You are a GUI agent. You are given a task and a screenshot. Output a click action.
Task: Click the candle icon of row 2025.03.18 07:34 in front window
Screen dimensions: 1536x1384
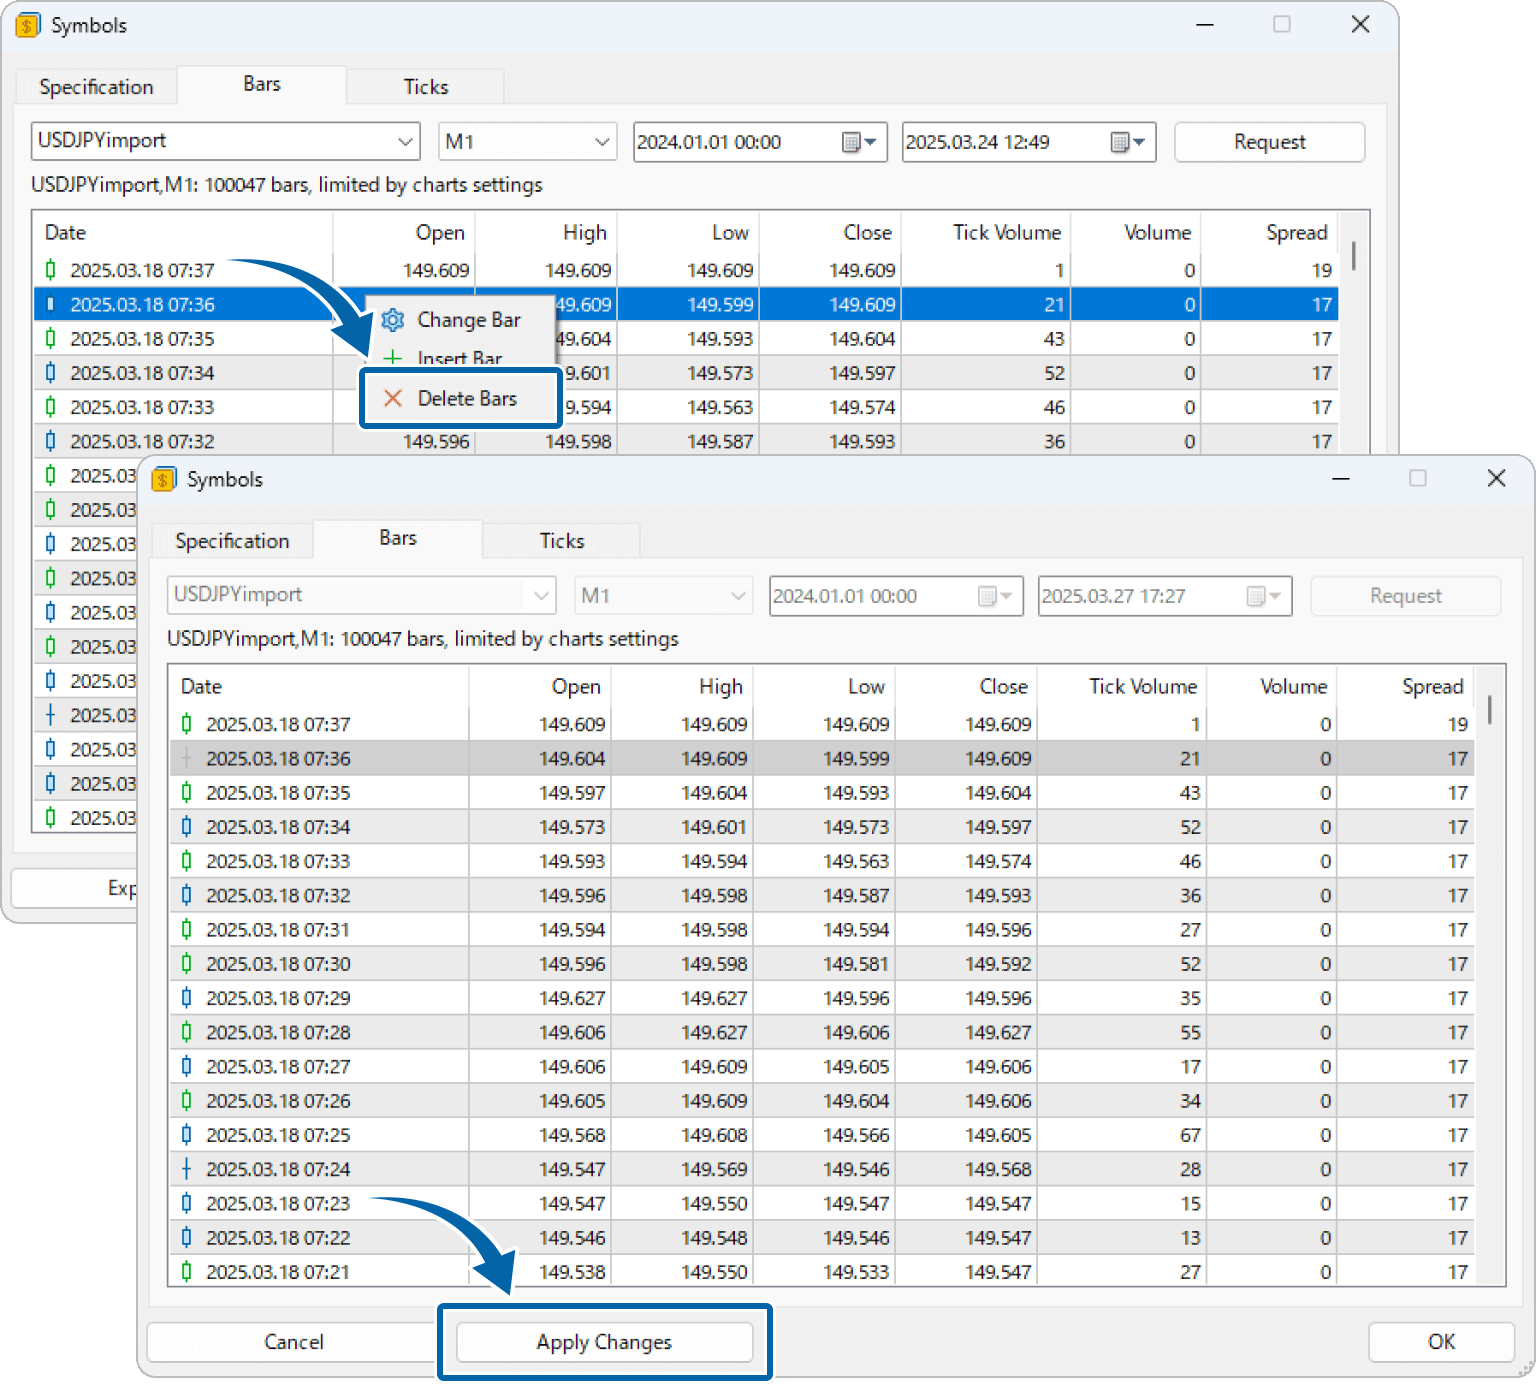click(x=186, y=827)
